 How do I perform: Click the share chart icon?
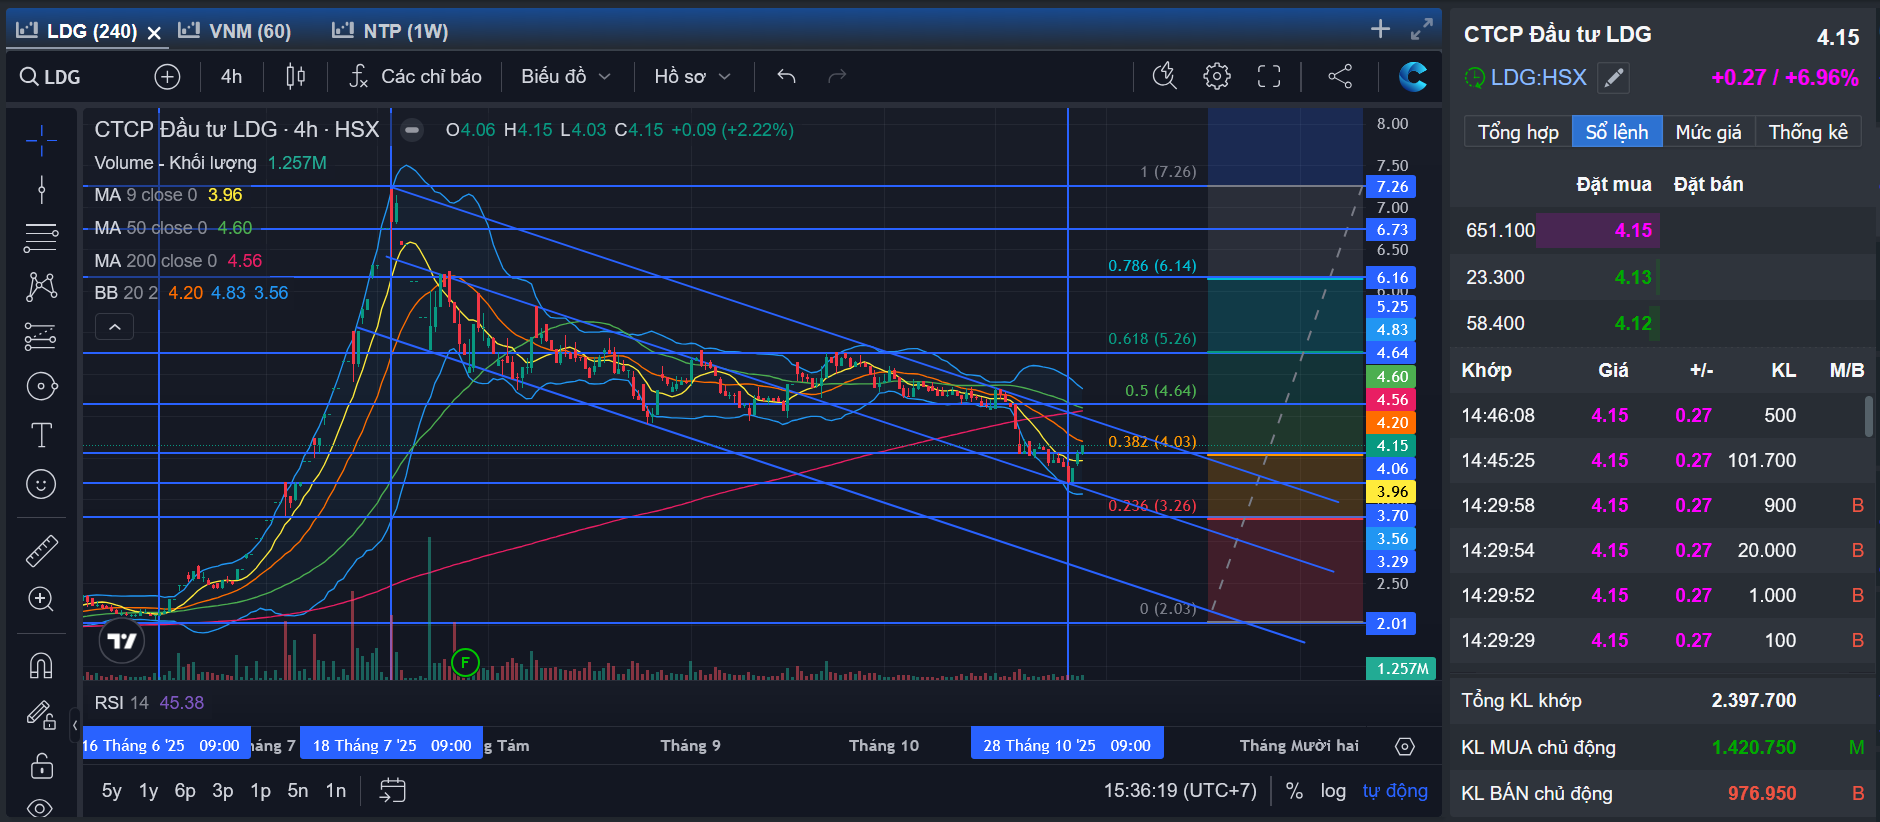coord(1340,76)
